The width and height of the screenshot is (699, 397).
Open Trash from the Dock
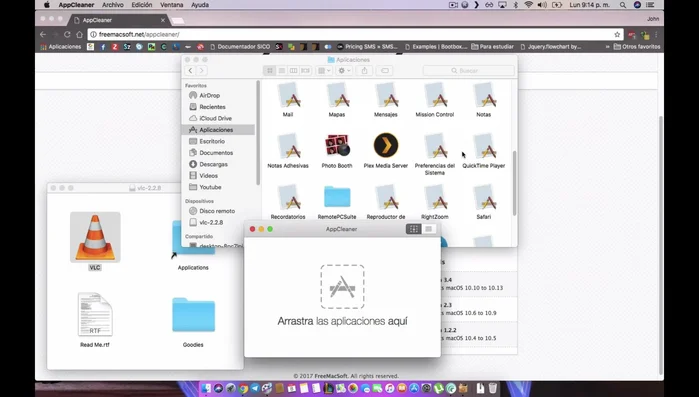pos(493,388)
